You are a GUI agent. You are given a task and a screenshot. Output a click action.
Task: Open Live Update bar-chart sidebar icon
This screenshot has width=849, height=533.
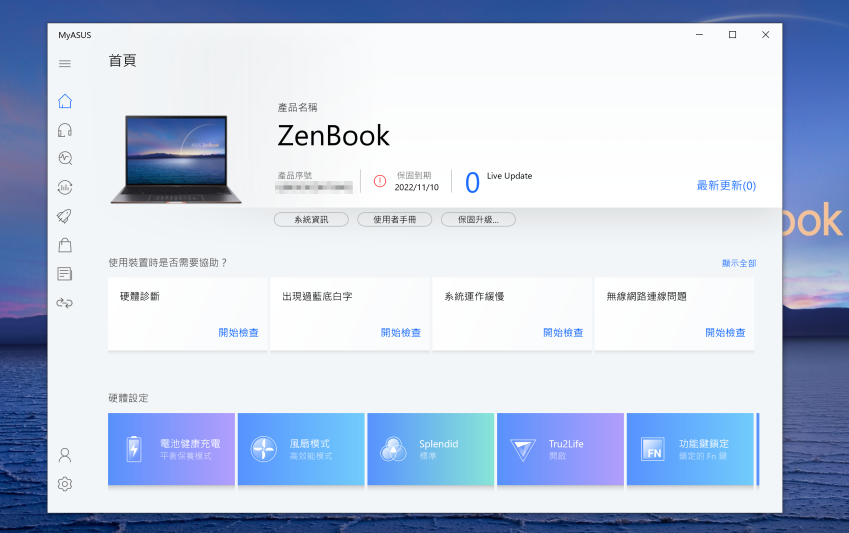(x=65, y=187)
